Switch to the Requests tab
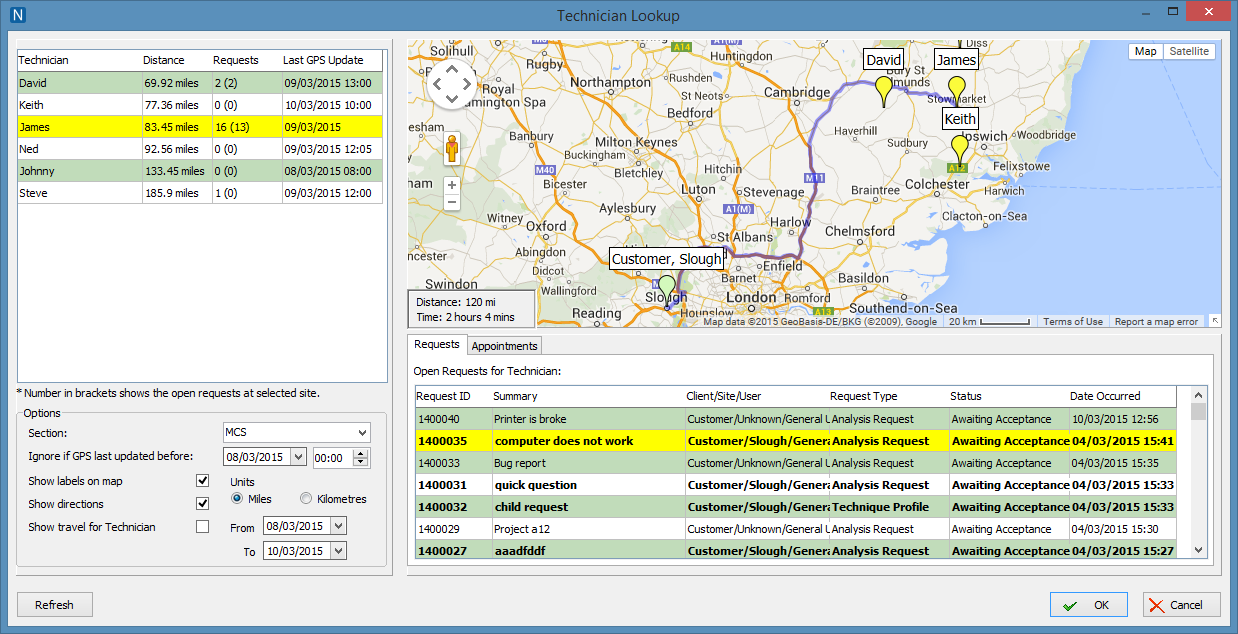This screenshot has width=1238, height=634. [x=437, y=344]
